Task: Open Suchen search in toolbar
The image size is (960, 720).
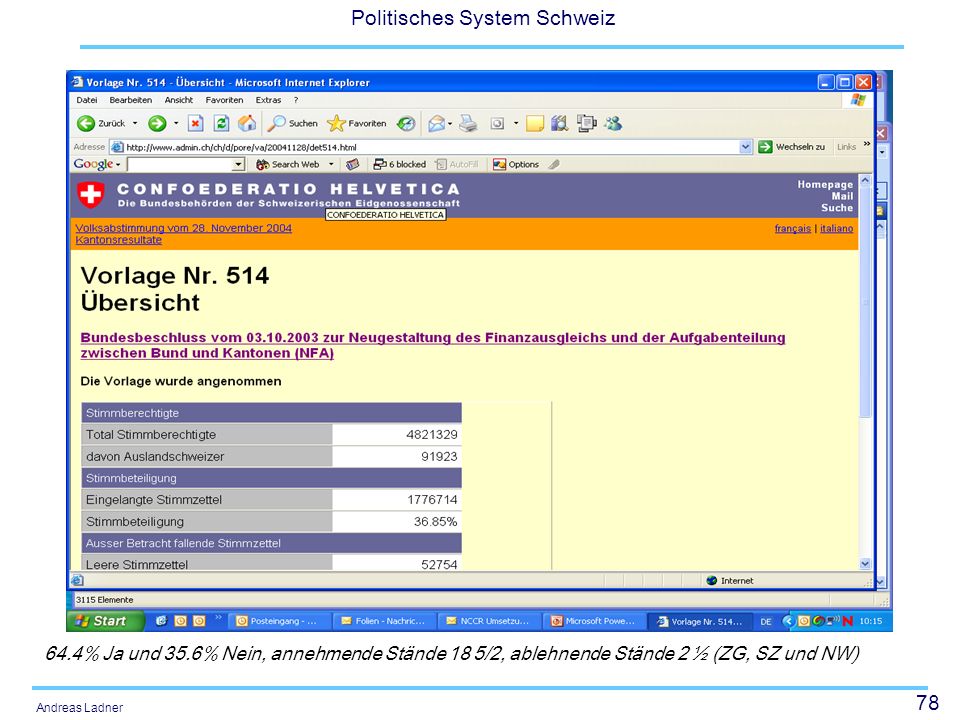Action: (x=293, y=124)
